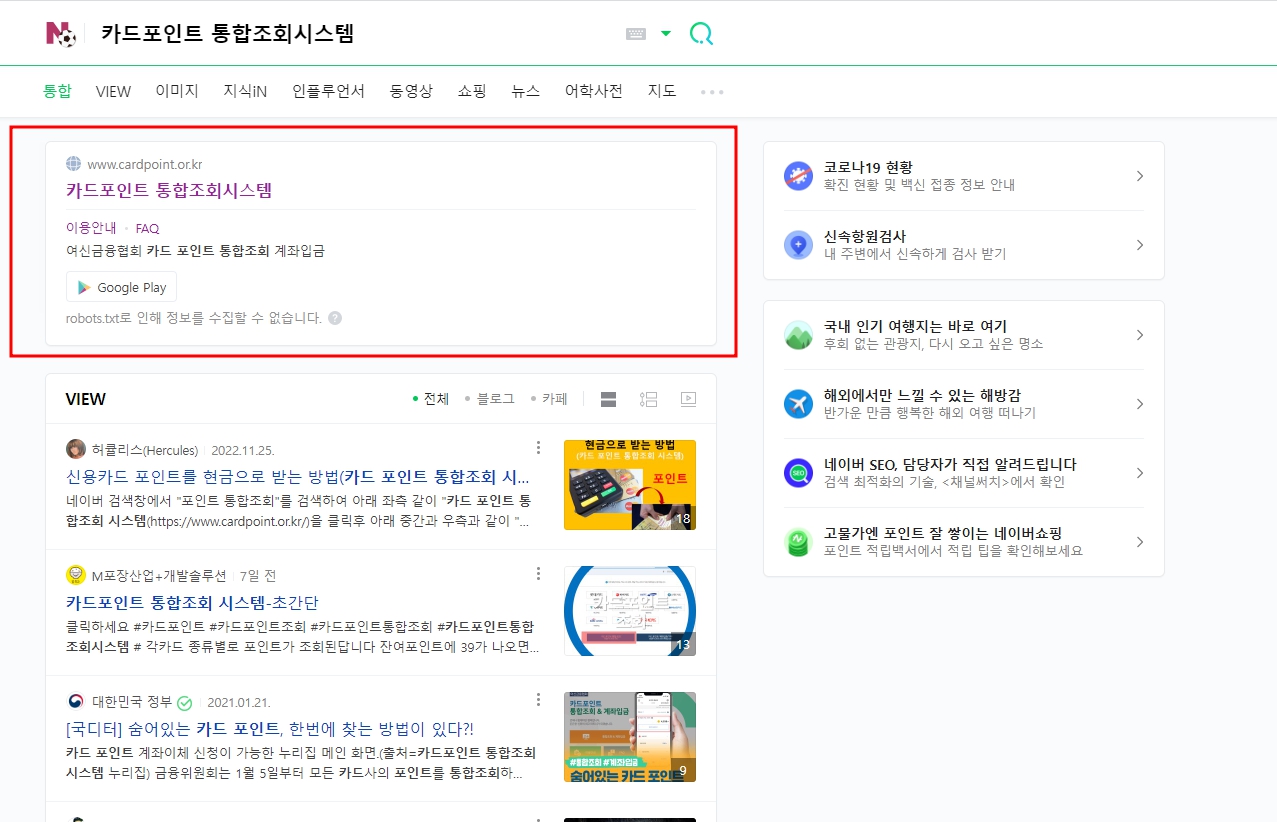Click the search field containing 카드포인트 통합조회시스템

[355, 34]
